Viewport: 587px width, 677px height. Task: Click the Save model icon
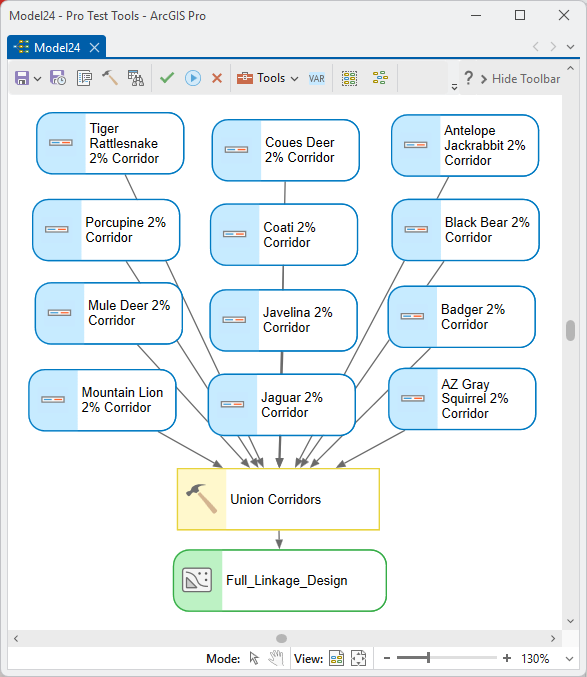22,78
